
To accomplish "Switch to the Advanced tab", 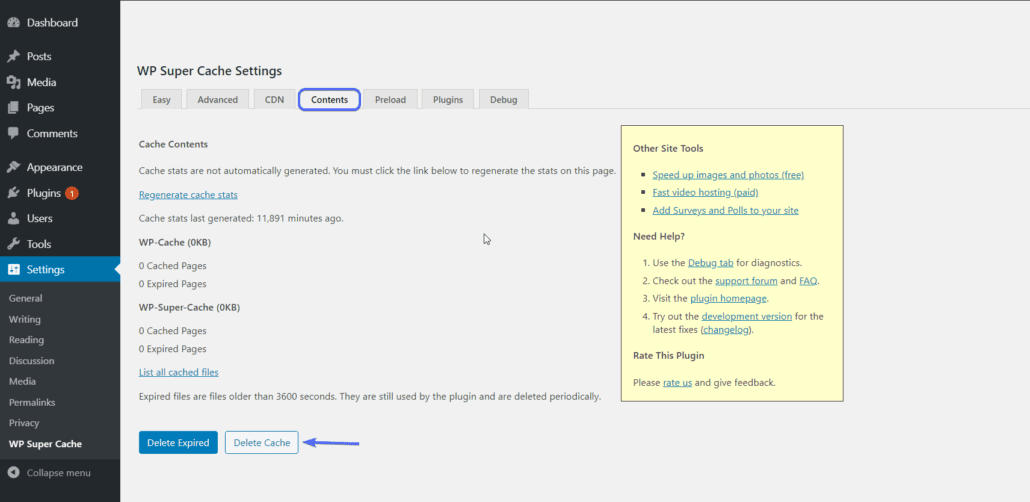I will point(217,100).
